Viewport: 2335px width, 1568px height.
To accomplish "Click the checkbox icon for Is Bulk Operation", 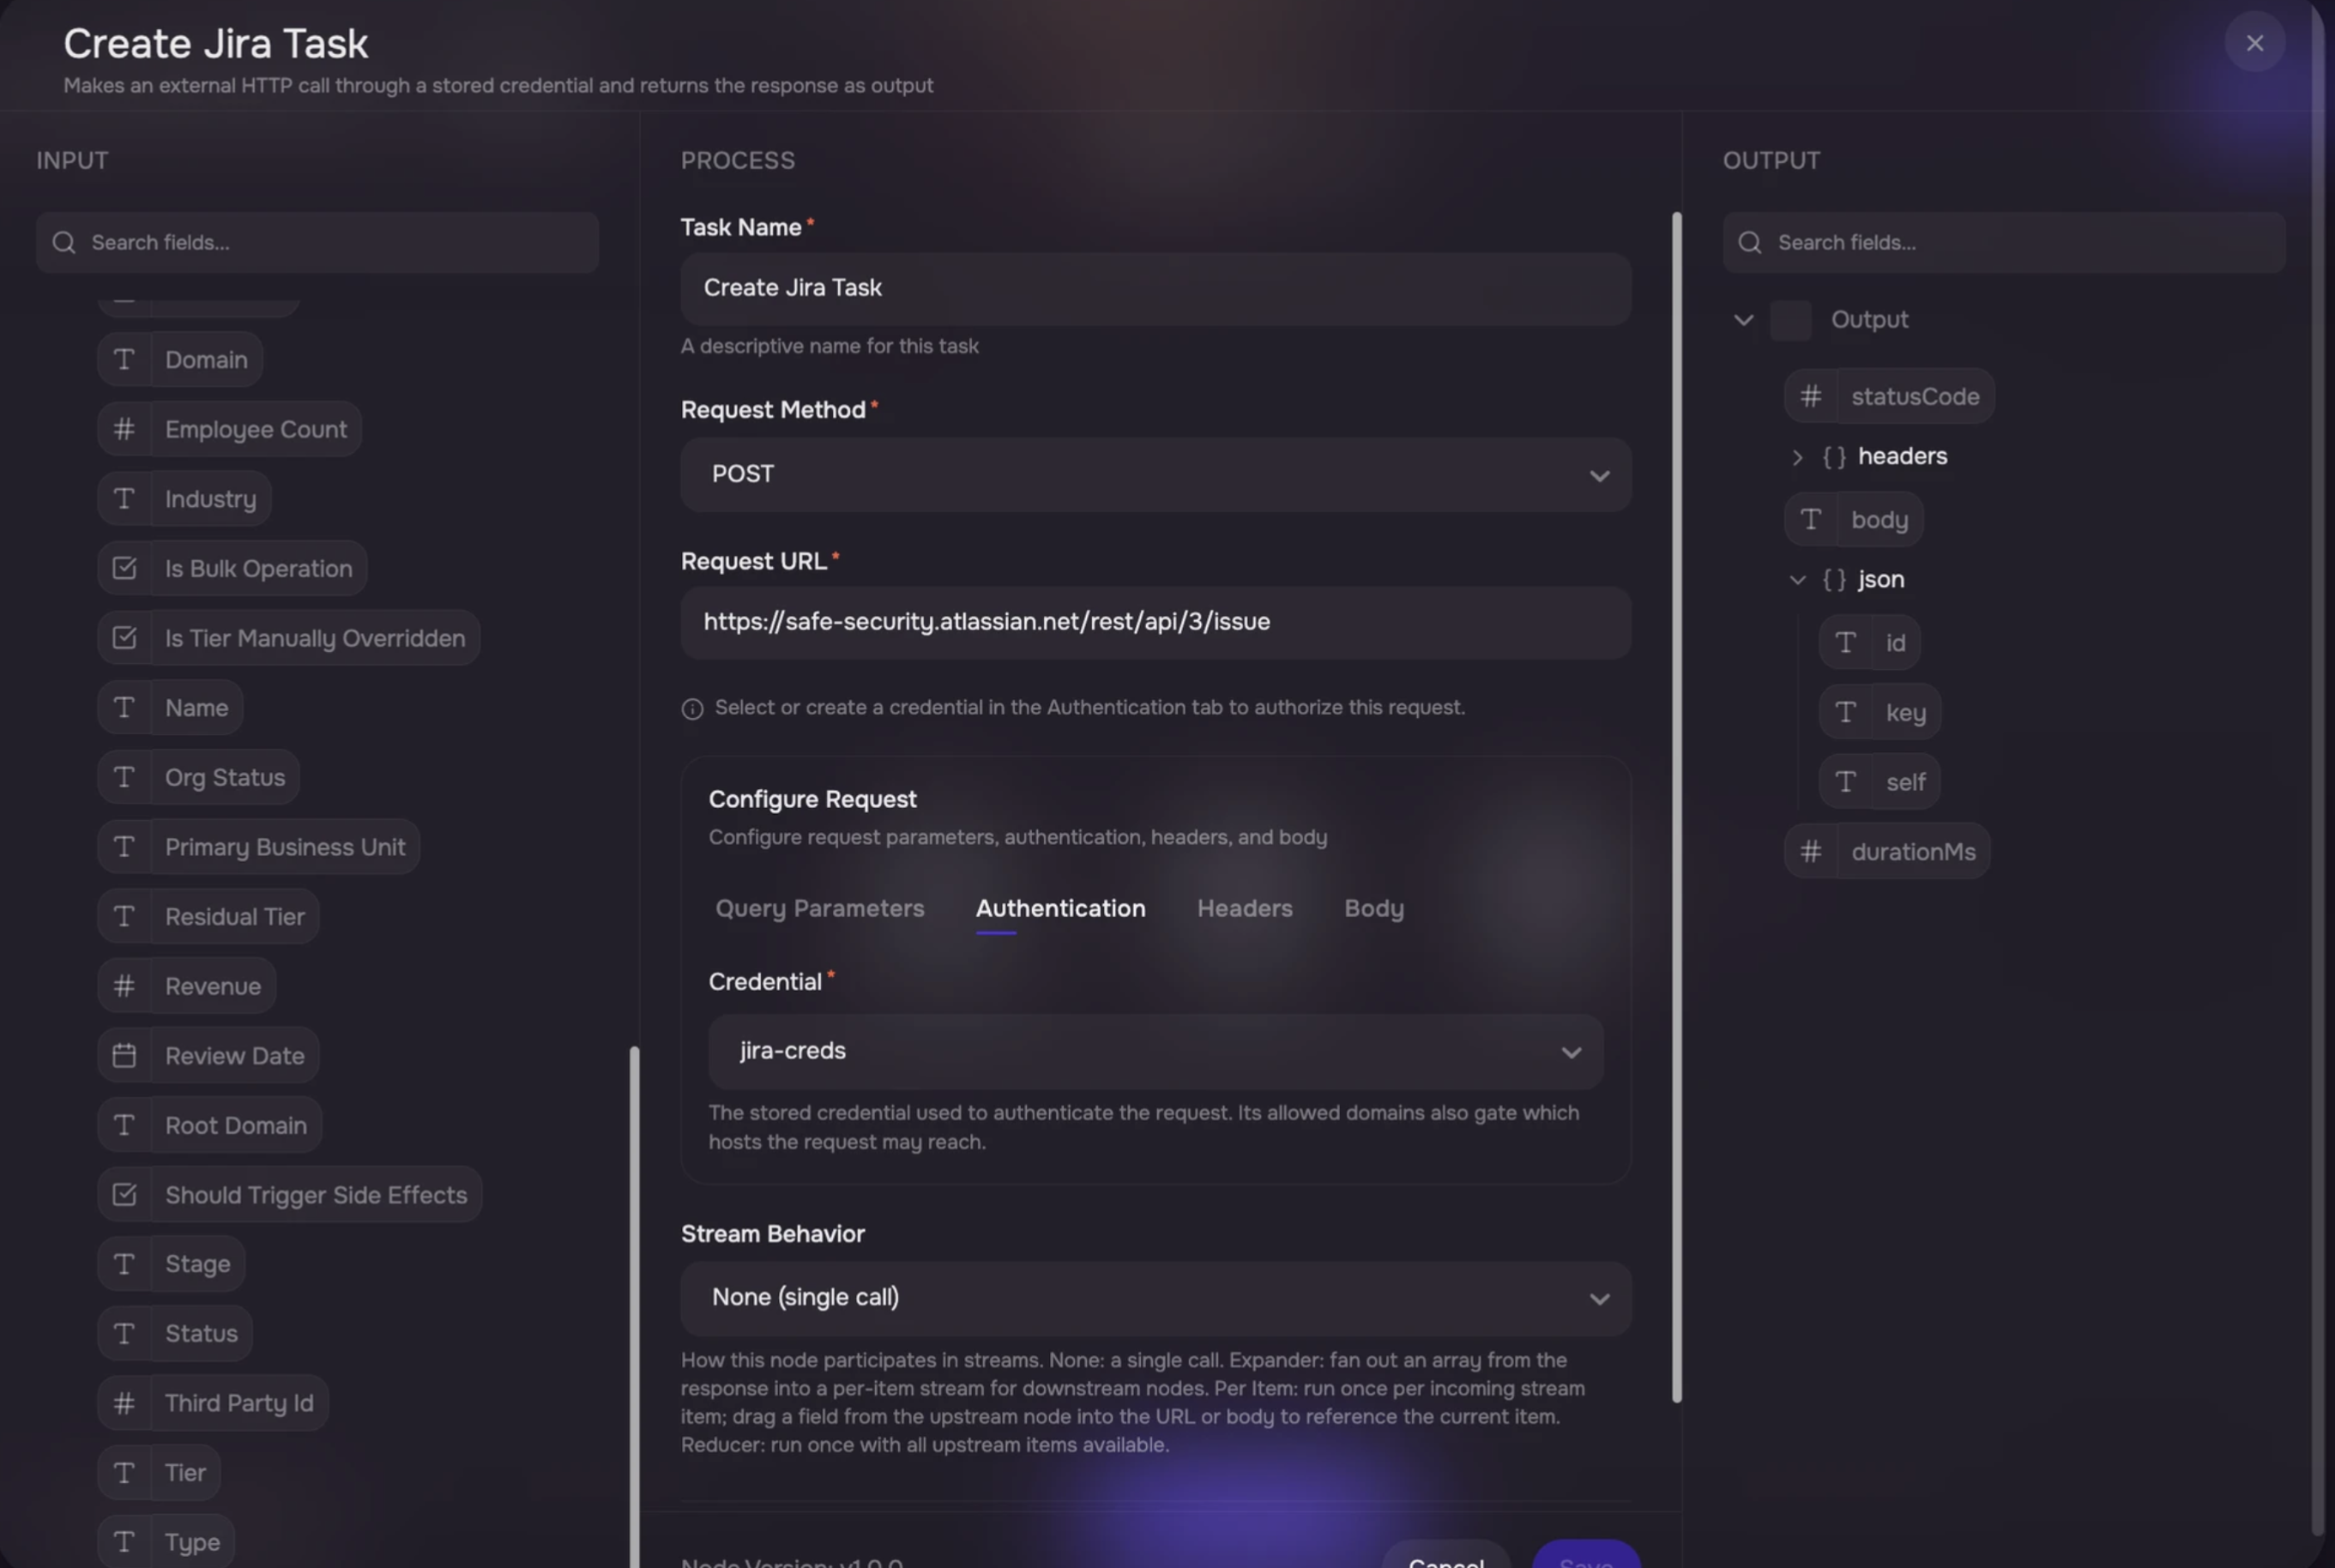I will 124,568.
